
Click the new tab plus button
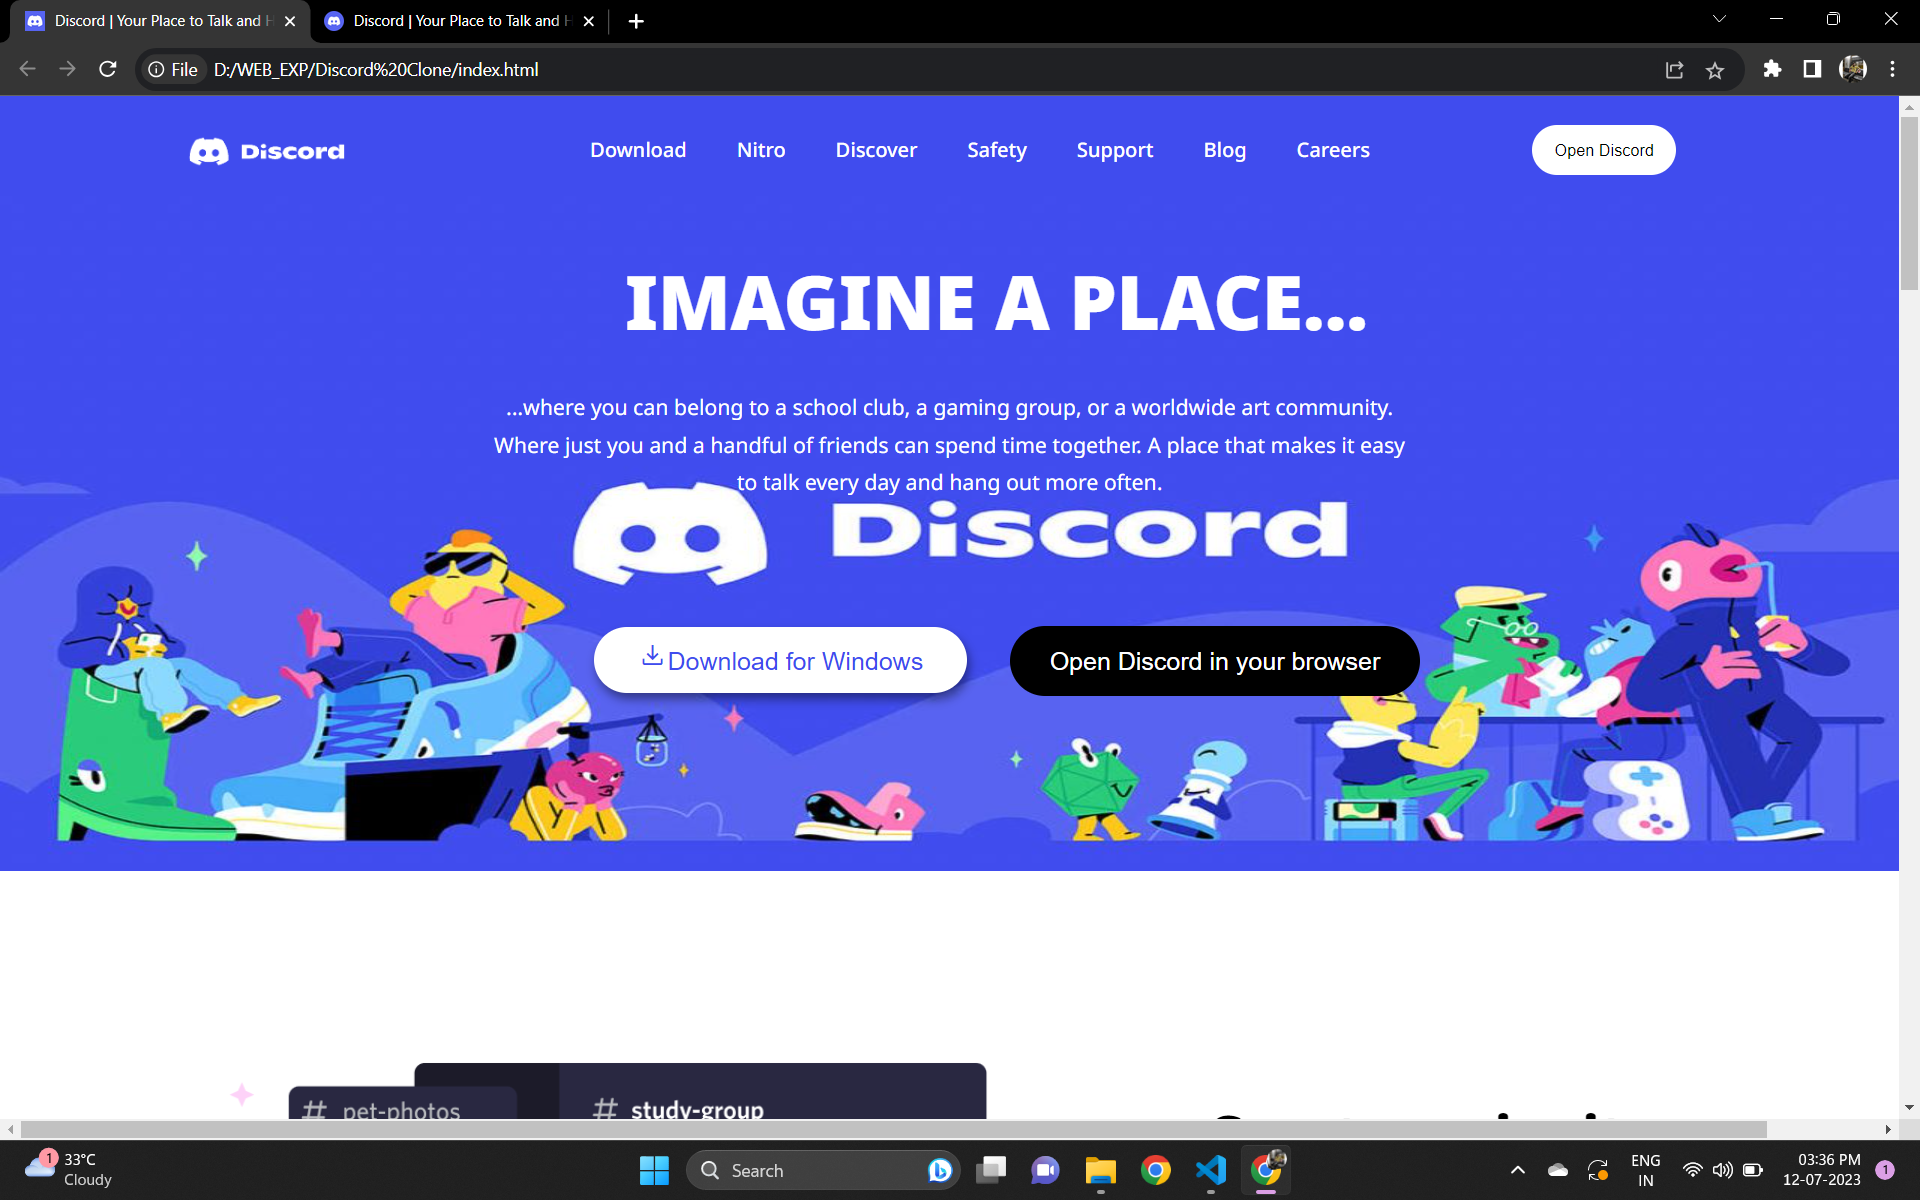coord(636,20)
